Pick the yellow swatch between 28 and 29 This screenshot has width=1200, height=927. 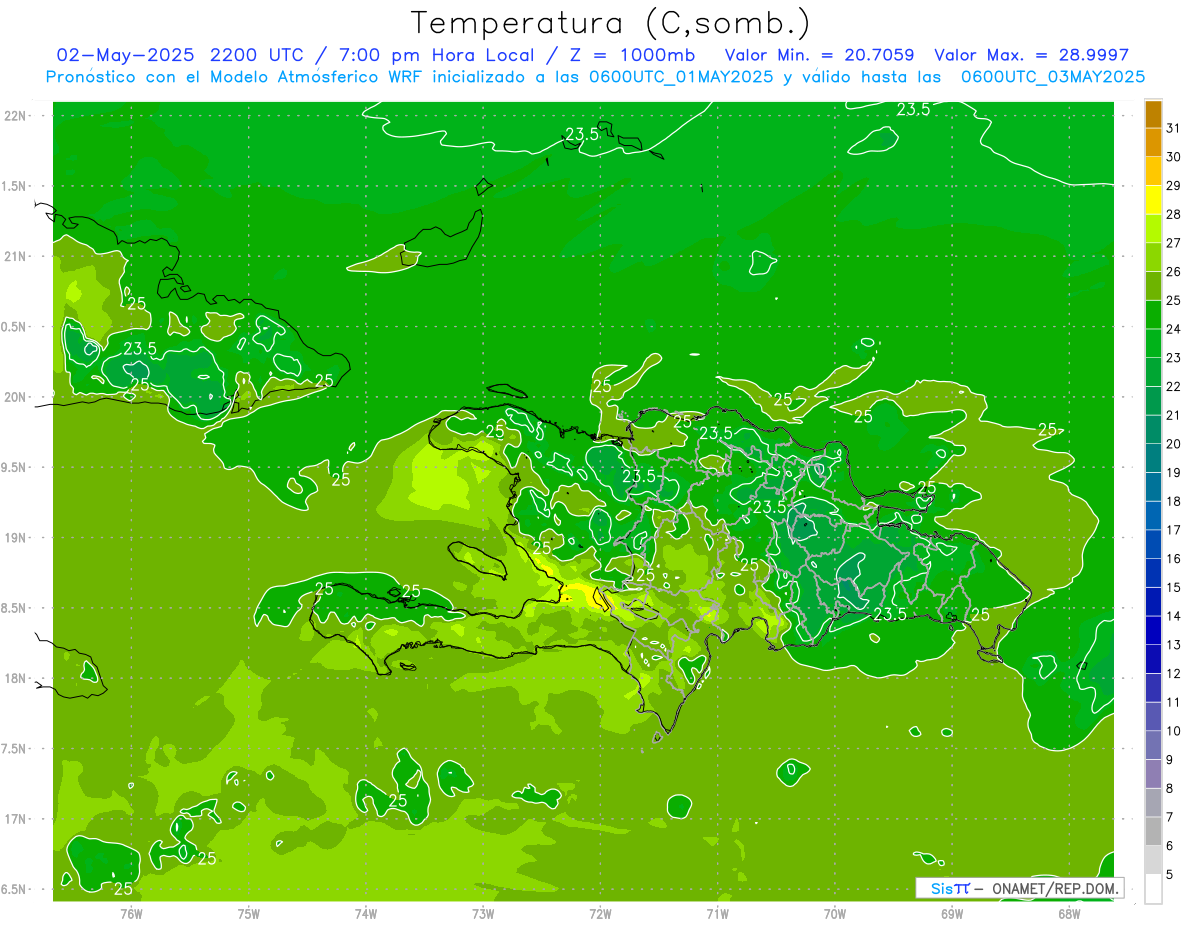coord(1153,200)
